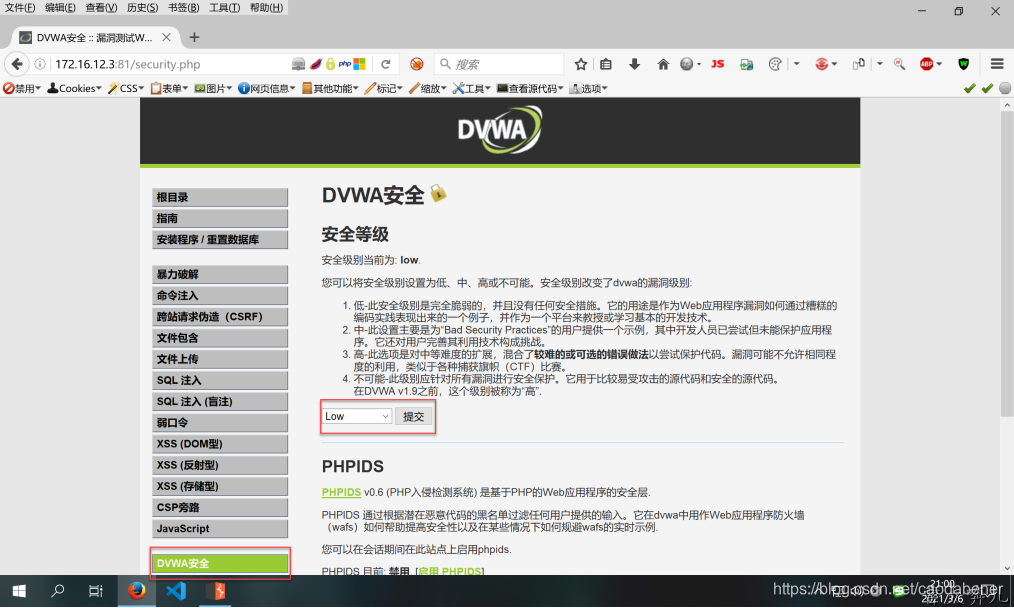Open the downloads arrow icon
The width and height of the screenshot is (1014, 608).
coord(634,64)
